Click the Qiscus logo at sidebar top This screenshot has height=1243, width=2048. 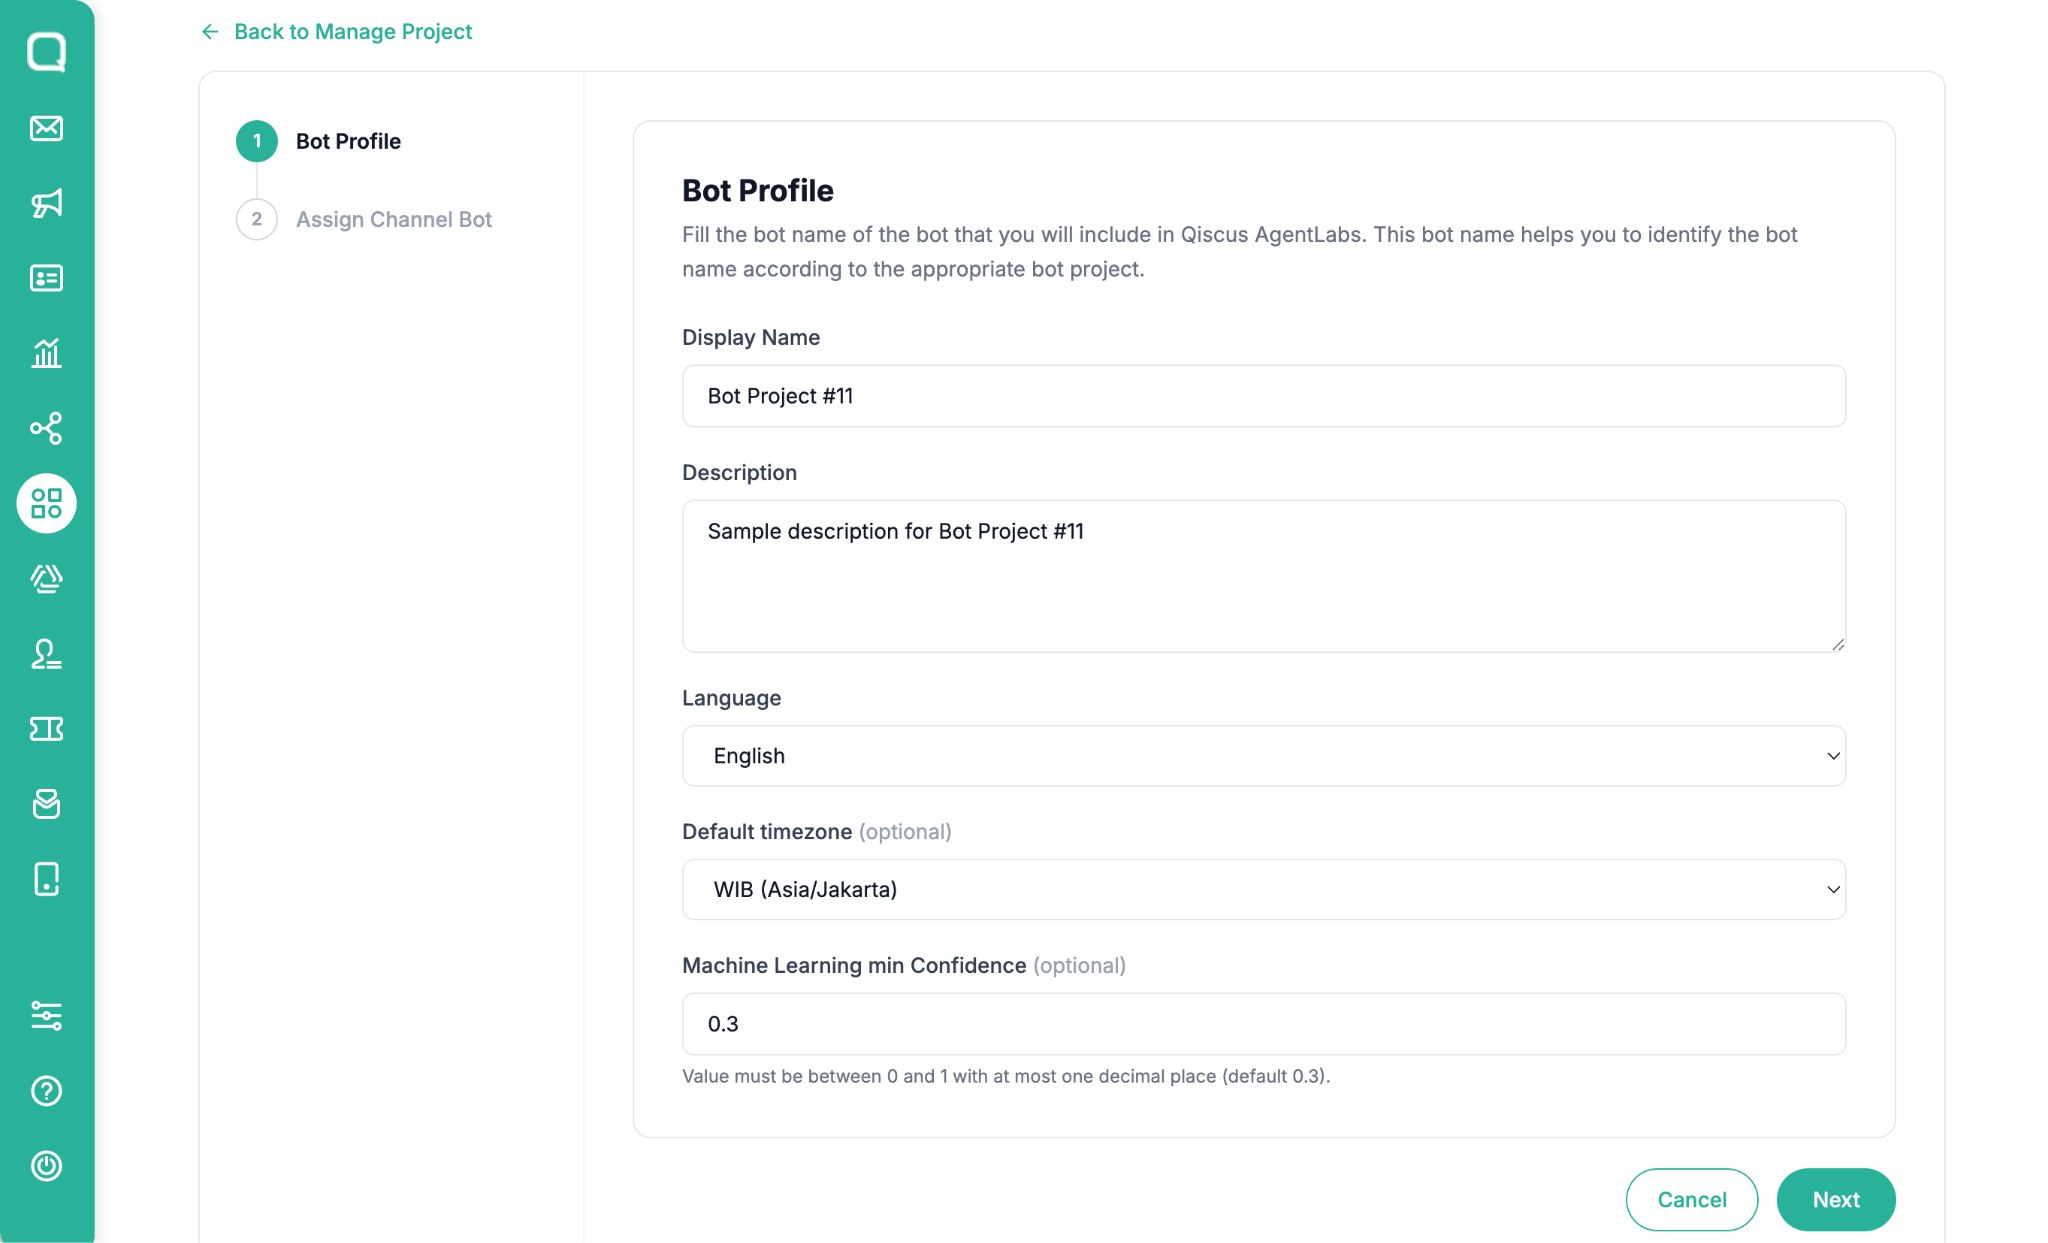point(46,51)
